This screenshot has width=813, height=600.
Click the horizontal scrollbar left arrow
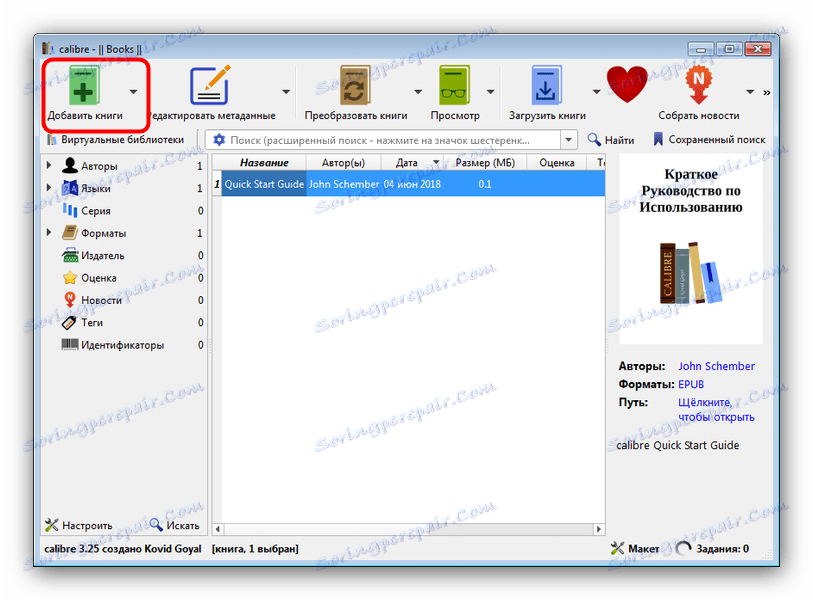[x=218, y=529]
